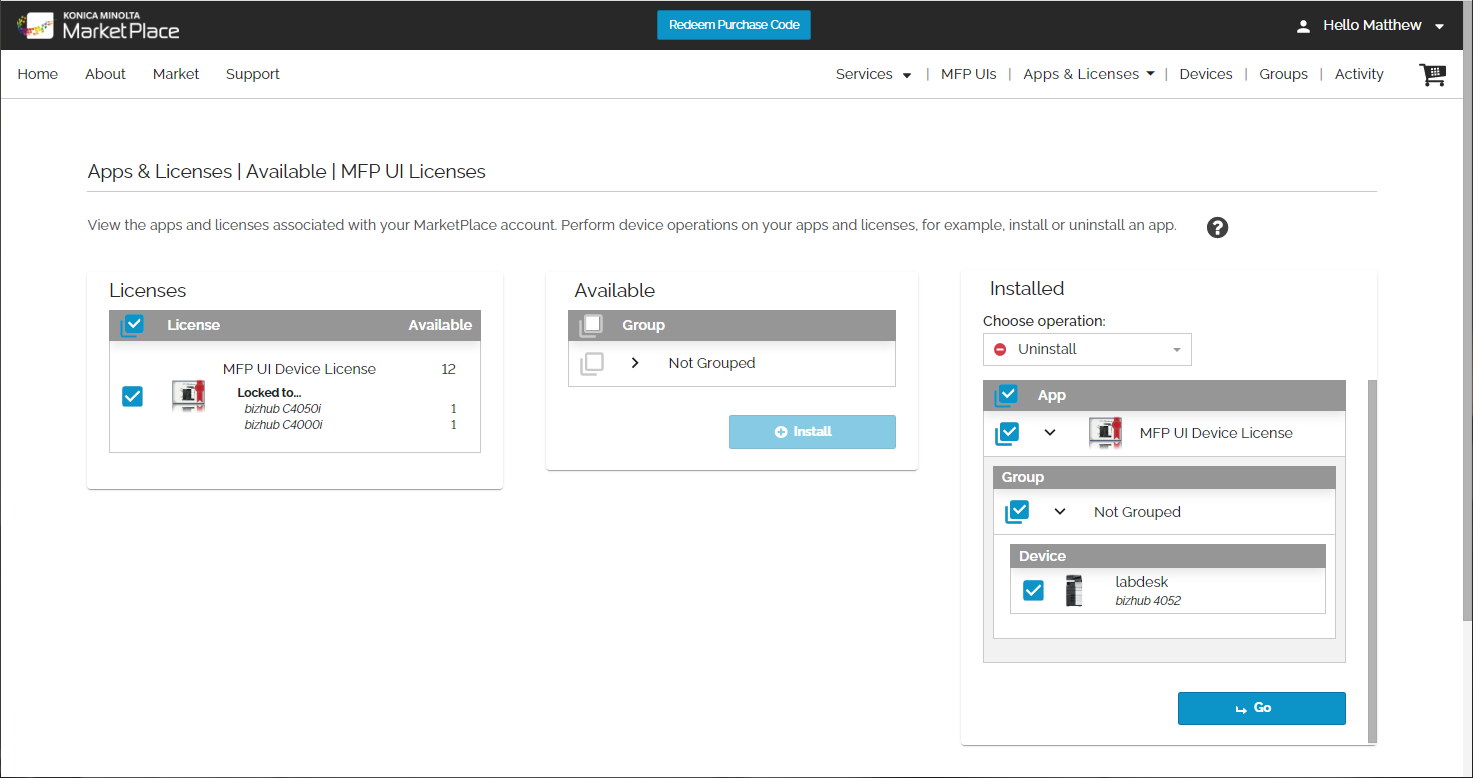The width and height of the screenshot is (1473, 778).
Task: Click MFP UI Device License icon in Installed panel
Action: 1105,433
